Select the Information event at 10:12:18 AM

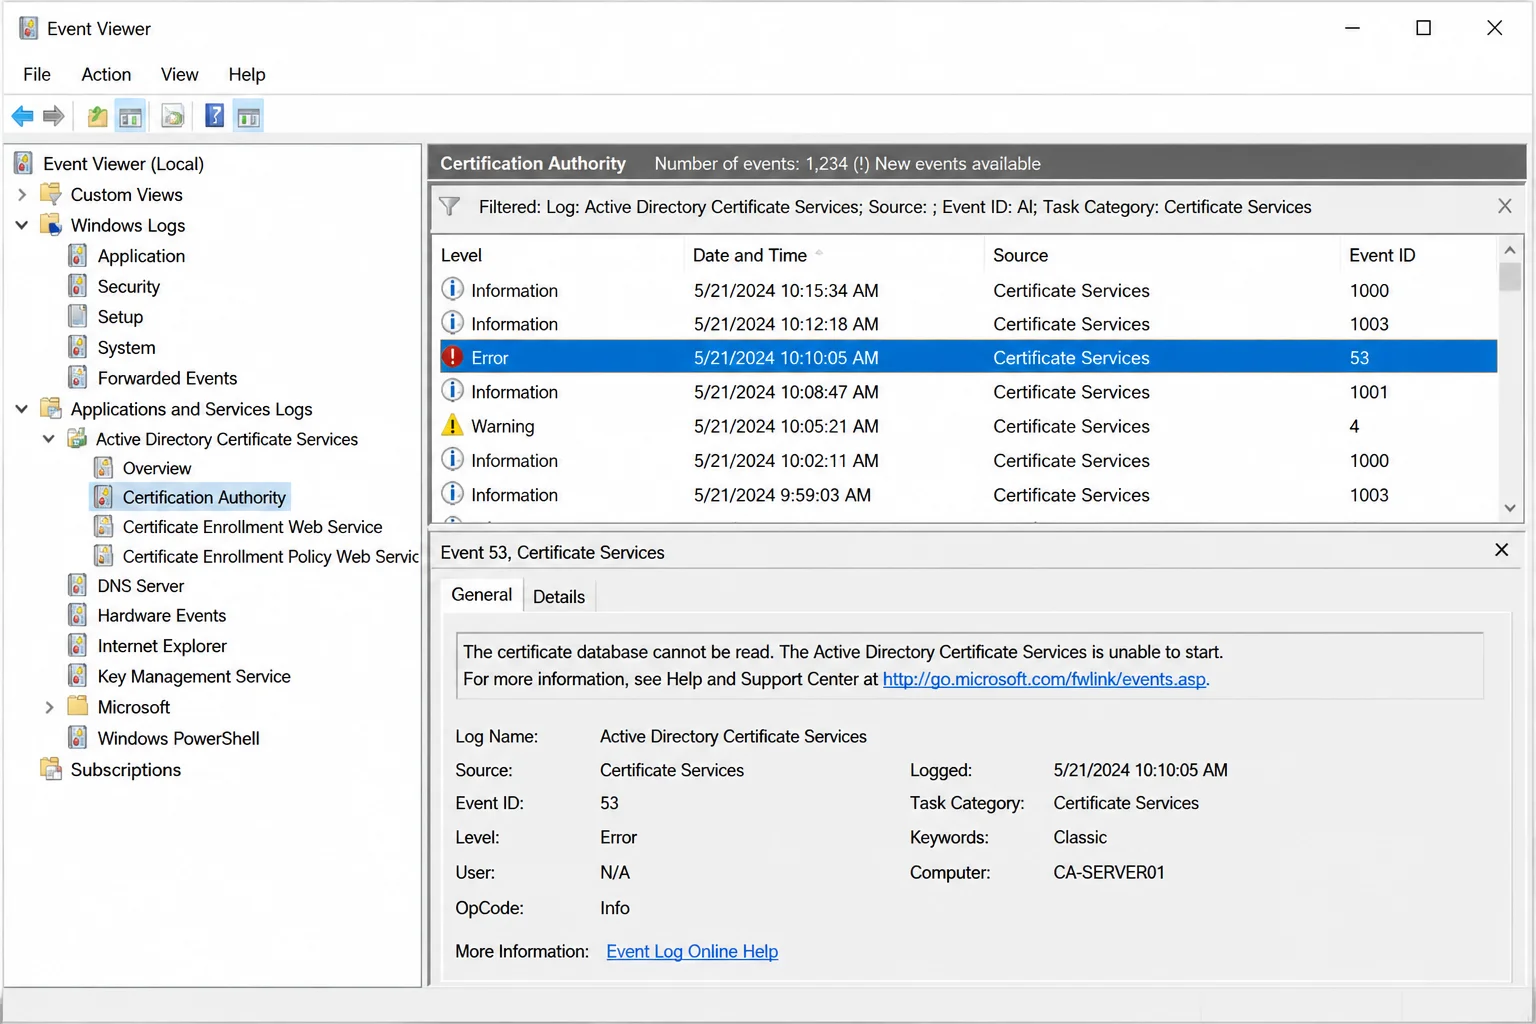968,324
